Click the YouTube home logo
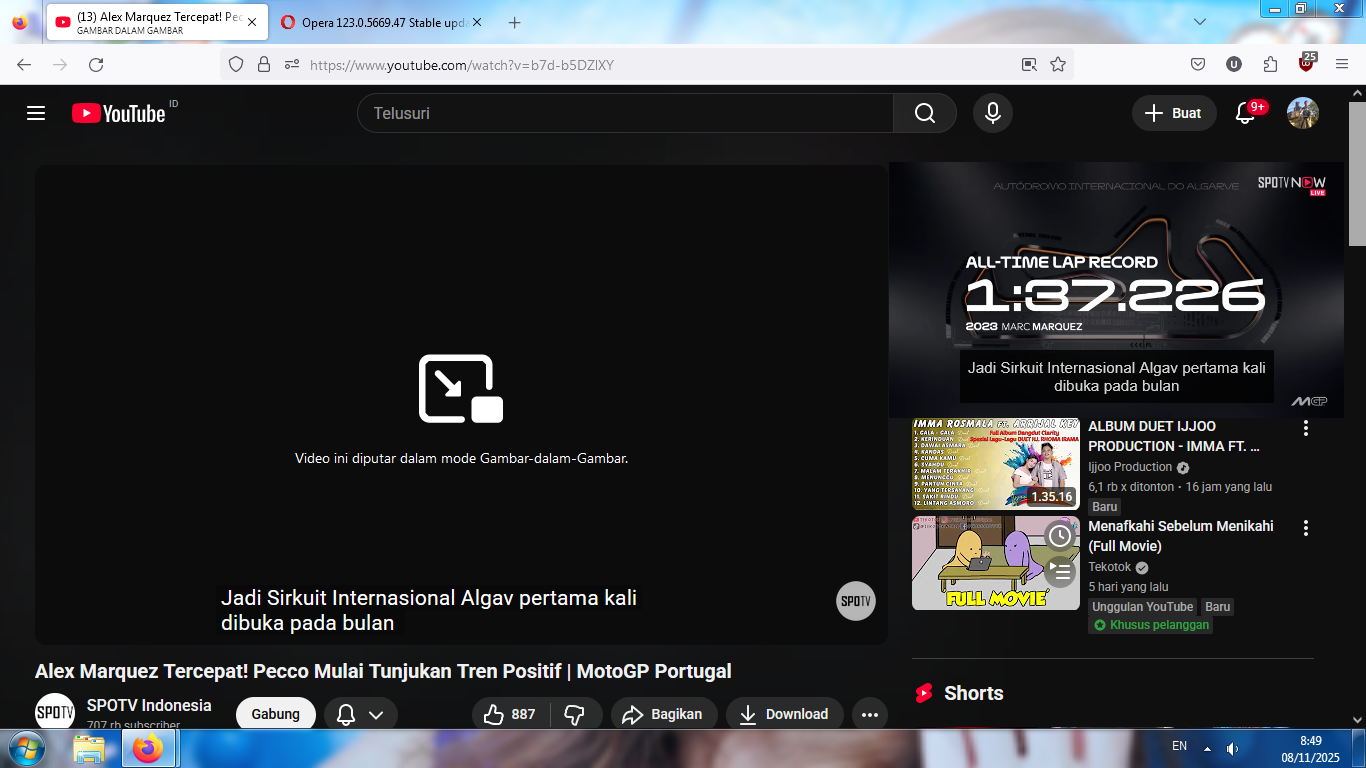 point(118,113)
